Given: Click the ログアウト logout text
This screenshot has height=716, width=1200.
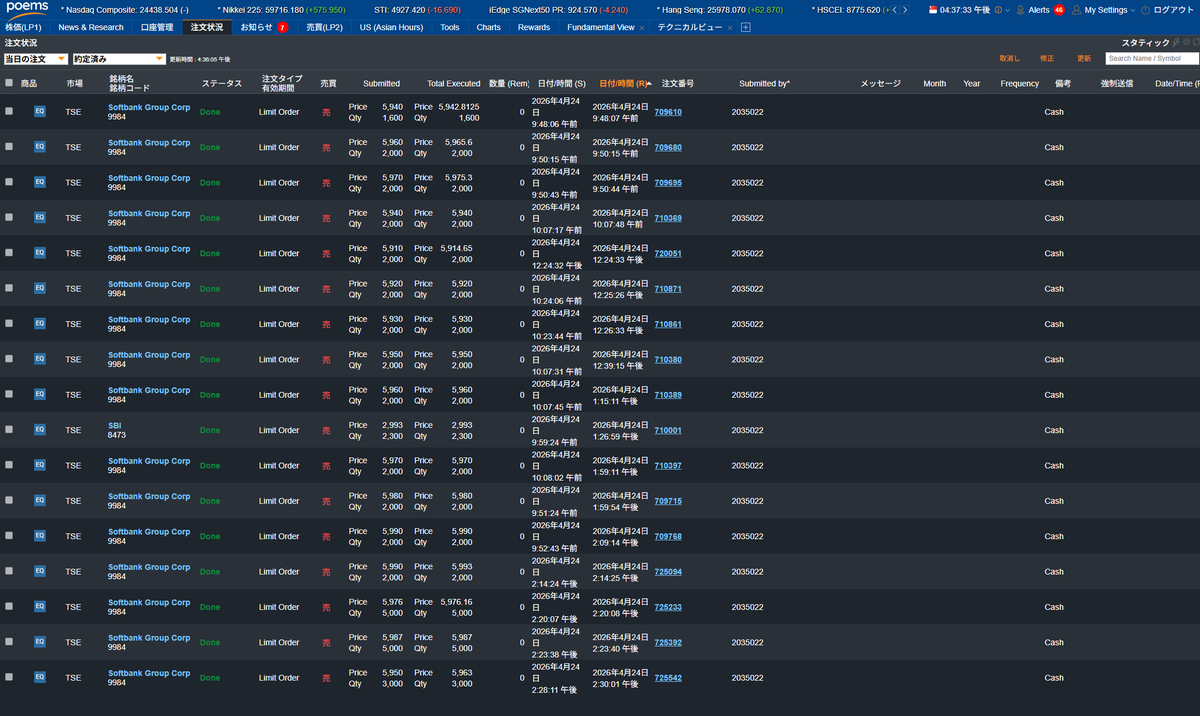Looking at the screenshot, I should 1173,10.
